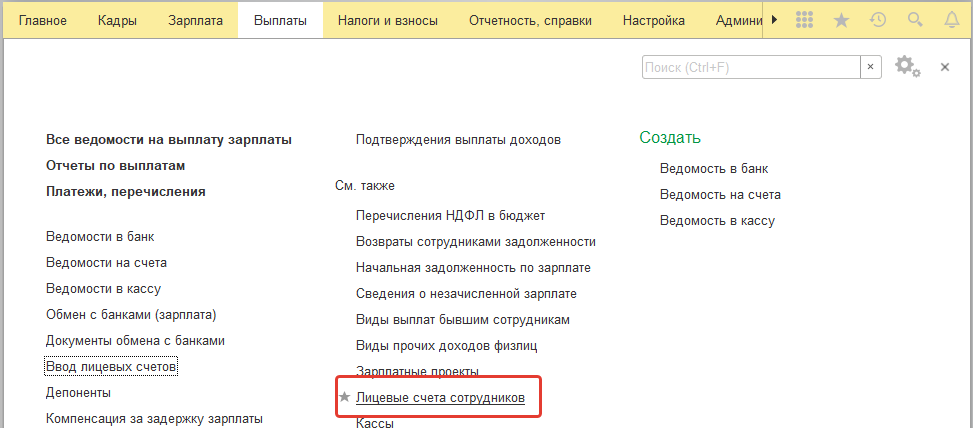This screenshot has height=428, width=973.
Task: Open Все ведомости на выплату зарплаты
Action: click(169, 140)
